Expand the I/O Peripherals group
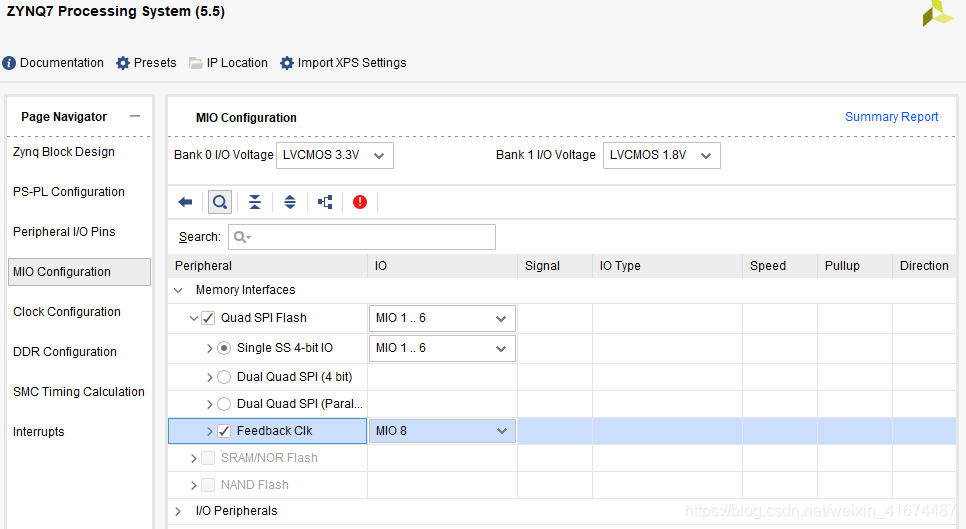 pos(178,512)
